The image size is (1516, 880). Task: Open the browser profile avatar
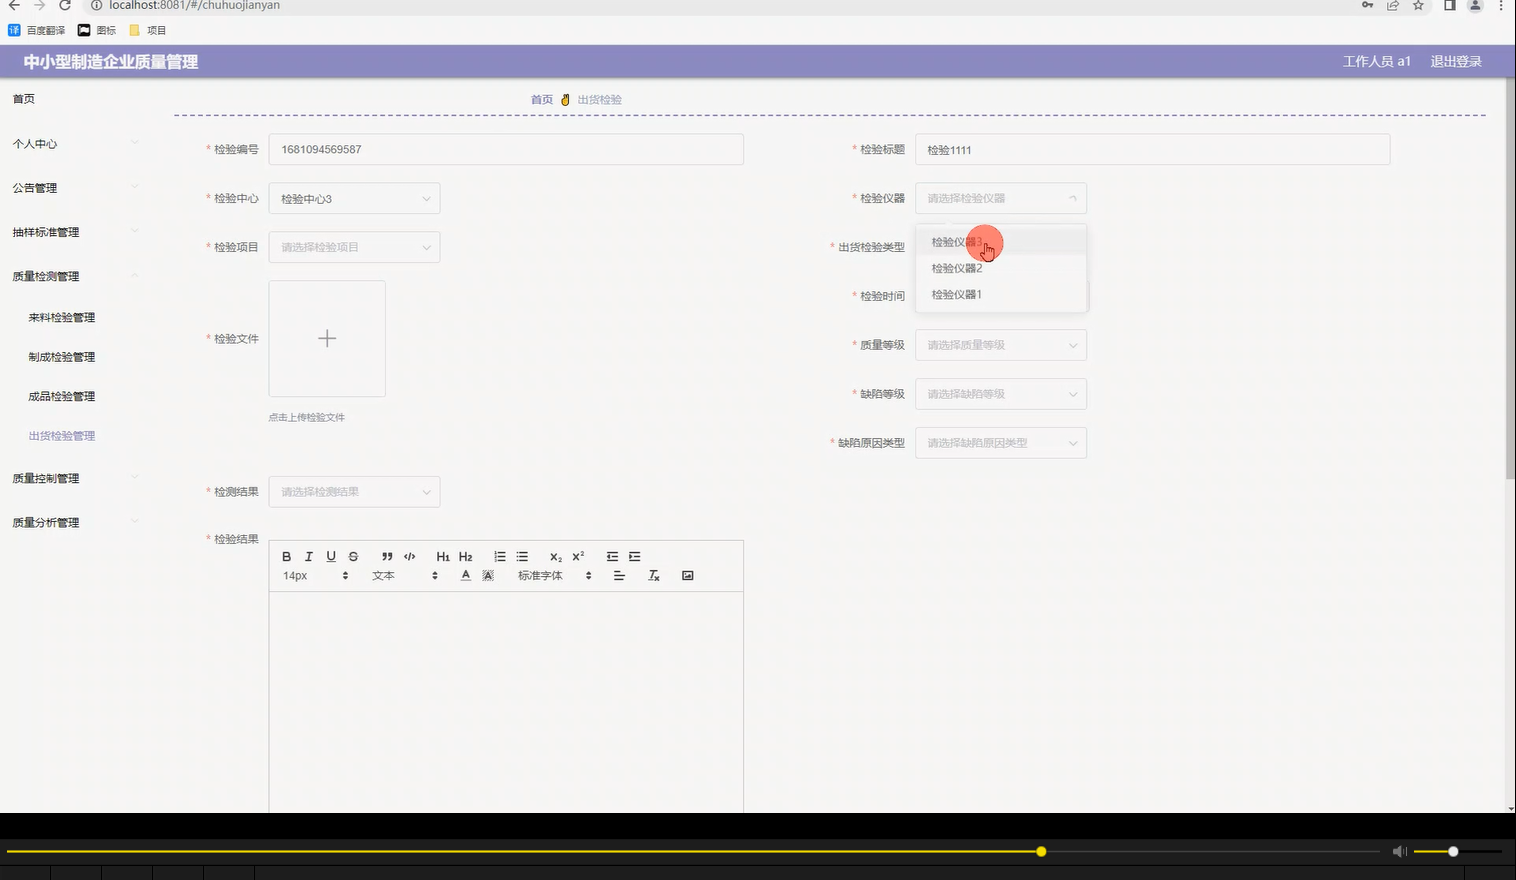[x=1475, y=5]
